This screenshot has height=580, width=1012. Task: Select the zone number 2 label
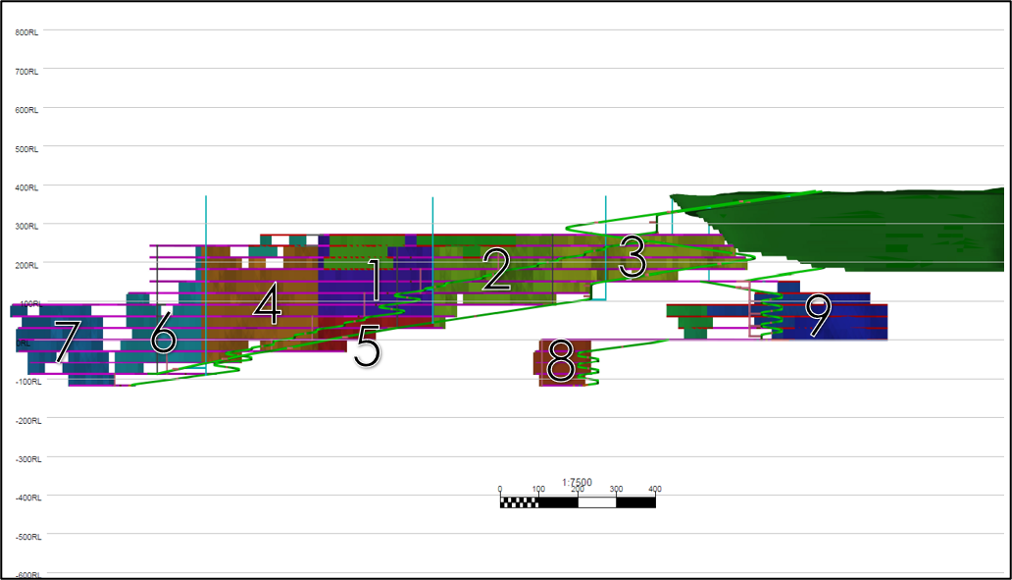(497, 270)
